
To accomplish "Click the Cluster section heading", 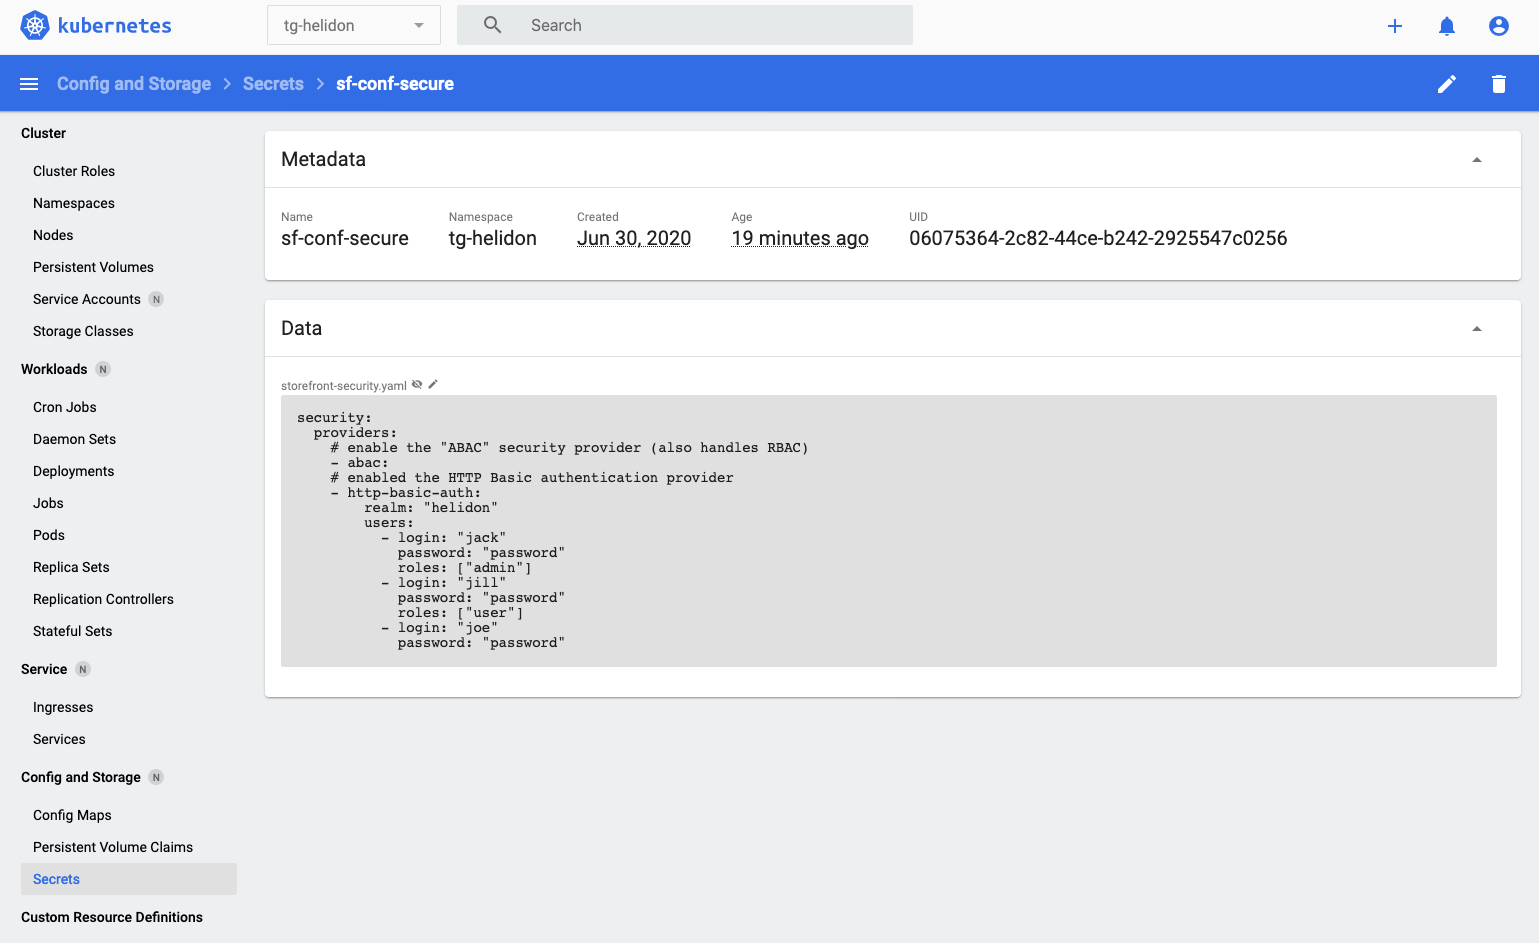I will [x=44, y=133].
